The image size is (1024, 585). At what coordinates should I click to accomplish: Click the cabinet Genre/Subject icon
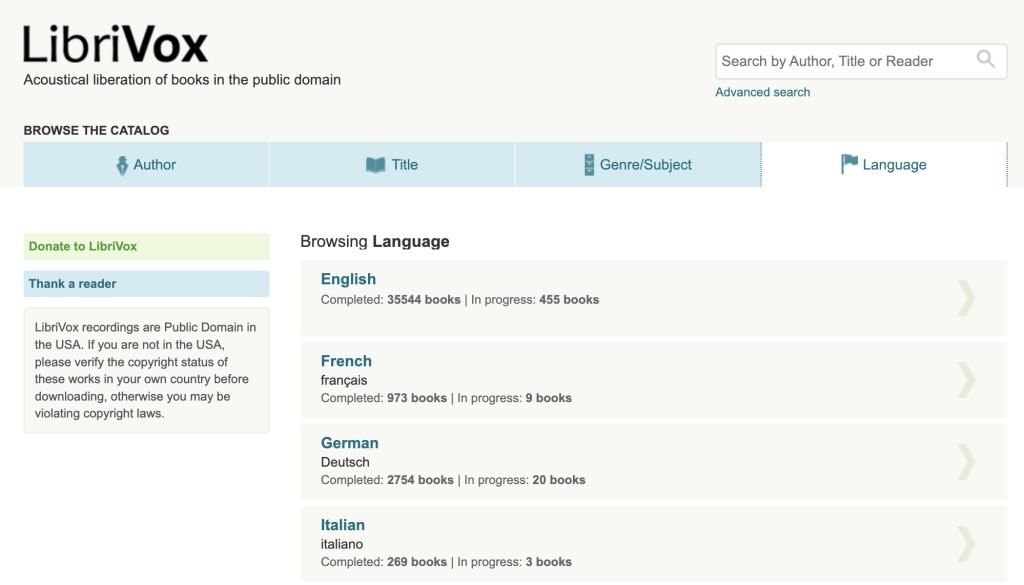[x=589, y=165]
